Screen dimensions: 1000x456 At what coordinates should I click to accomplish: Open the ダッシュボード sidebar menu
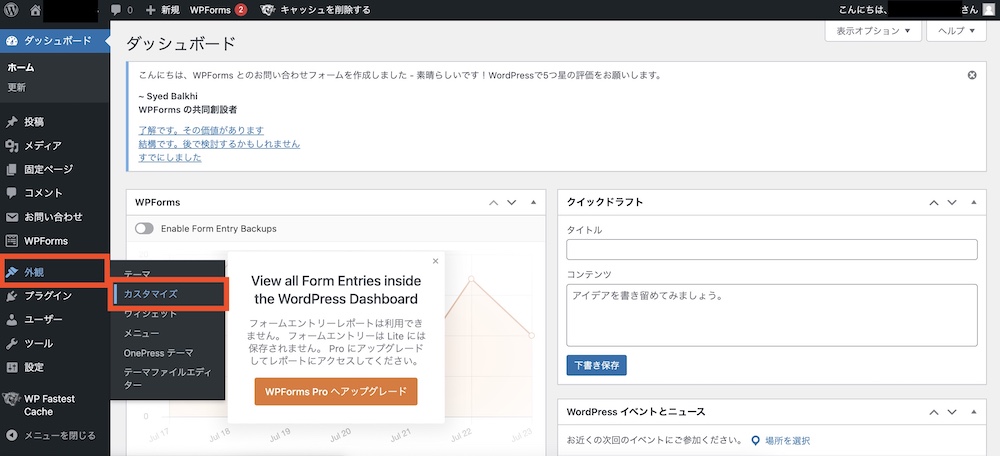pyautogui.click(x=55, y=41)
